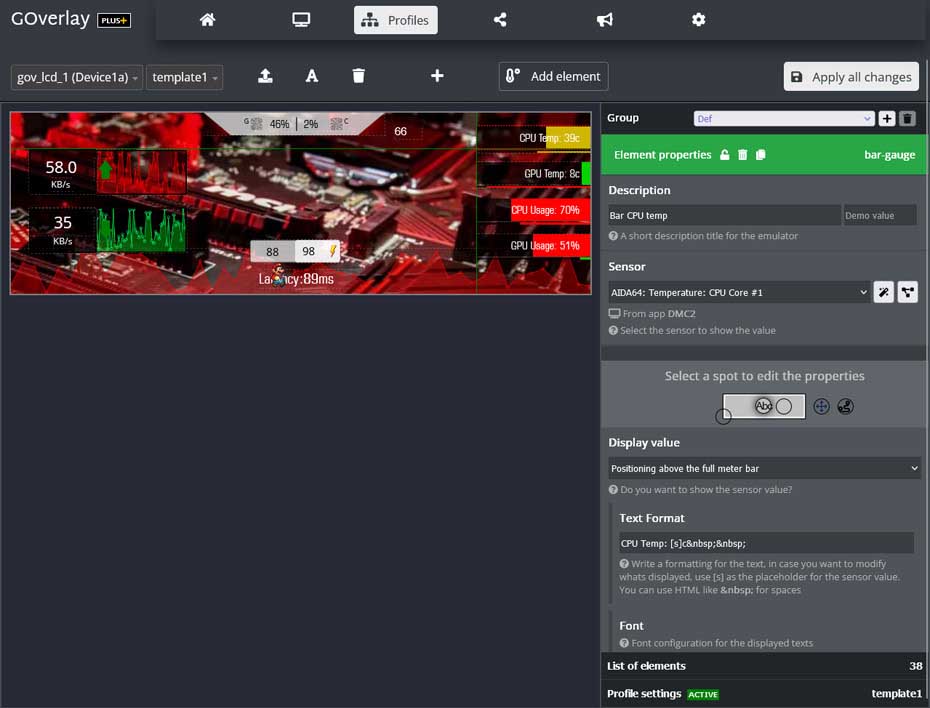Click the magic wand sensor button

point(884,292)
